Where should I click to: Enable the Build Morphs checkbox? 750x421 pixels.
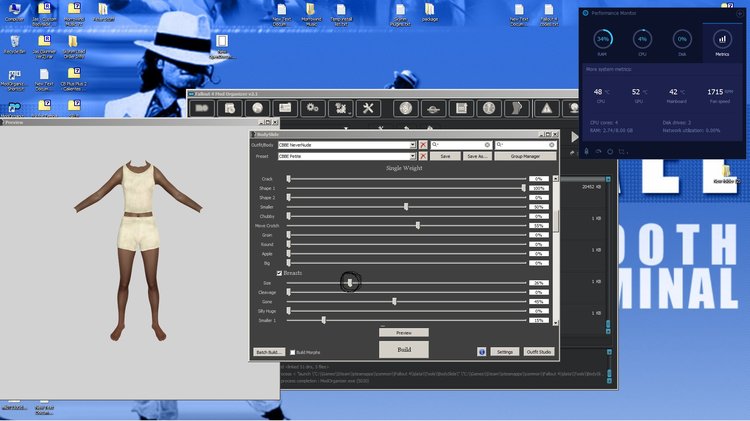point(293,352)
